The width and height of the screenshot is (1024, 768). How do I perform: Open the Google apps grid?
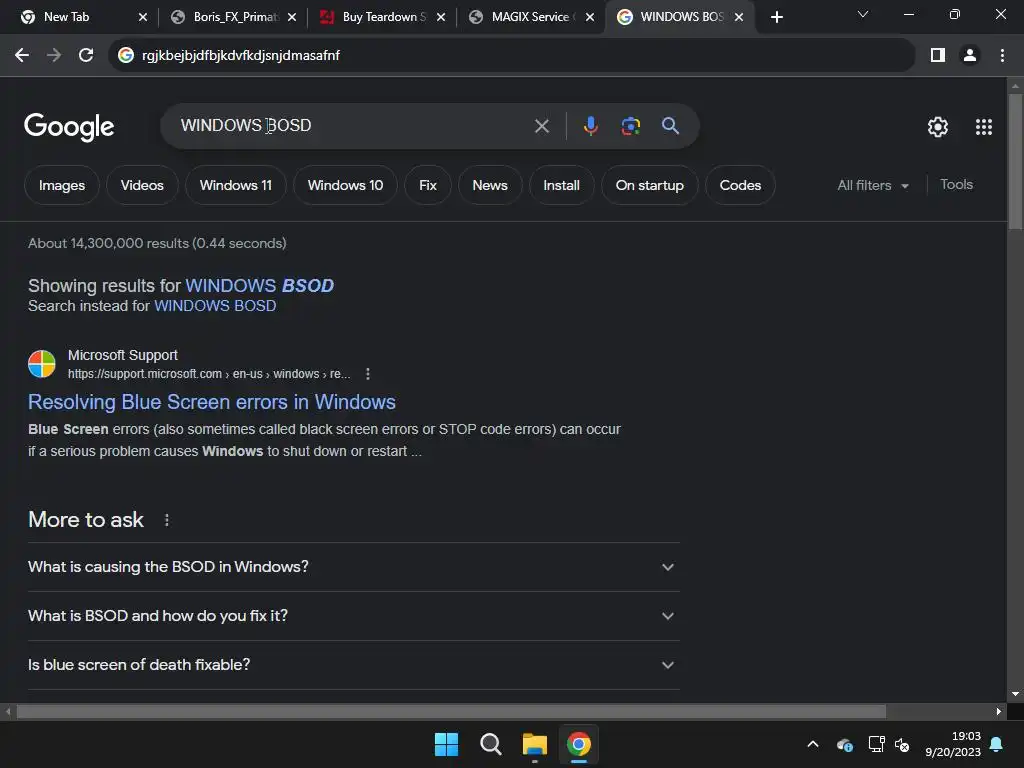[x=984, y=127]
